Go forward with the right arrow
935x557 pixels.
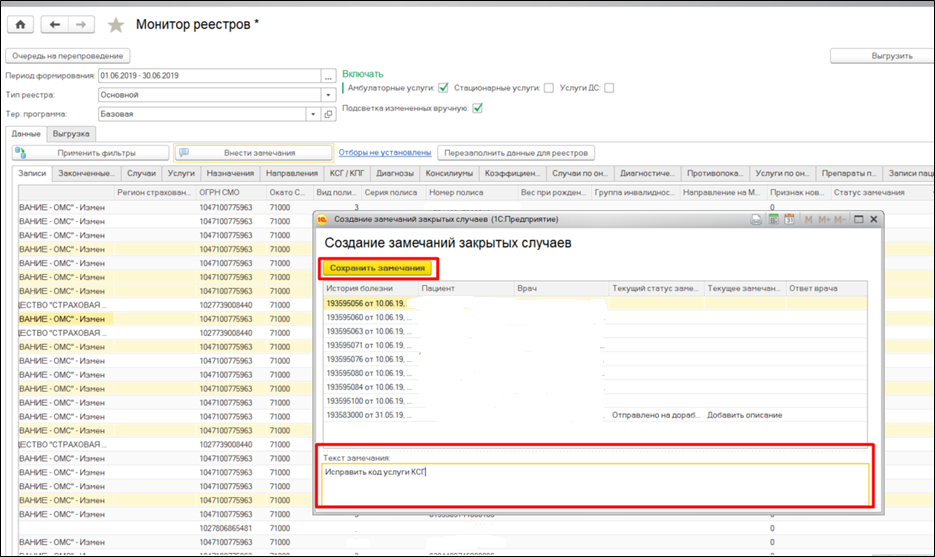coord(81,23)
